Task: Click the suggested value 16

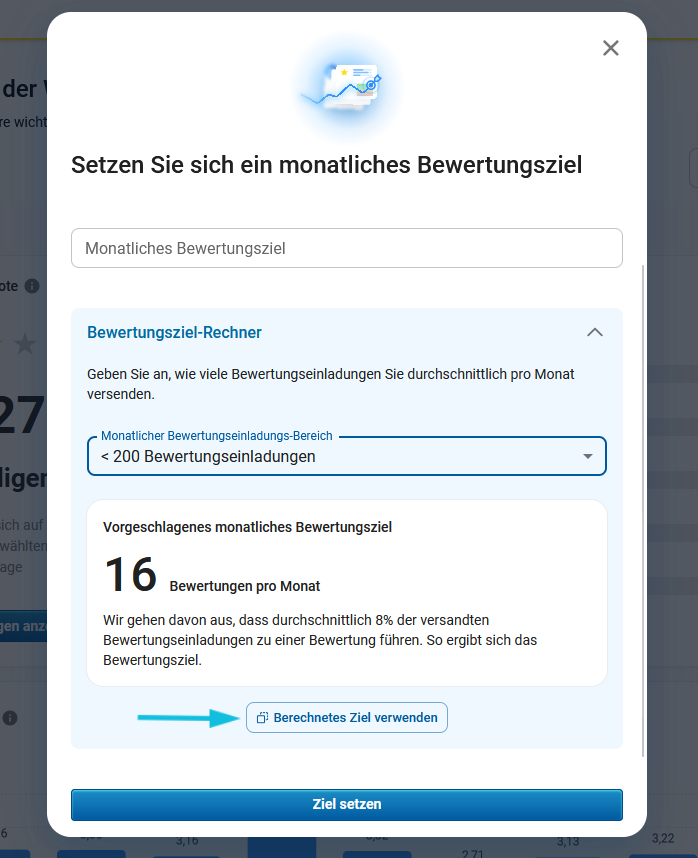Action: coord(131,574)
